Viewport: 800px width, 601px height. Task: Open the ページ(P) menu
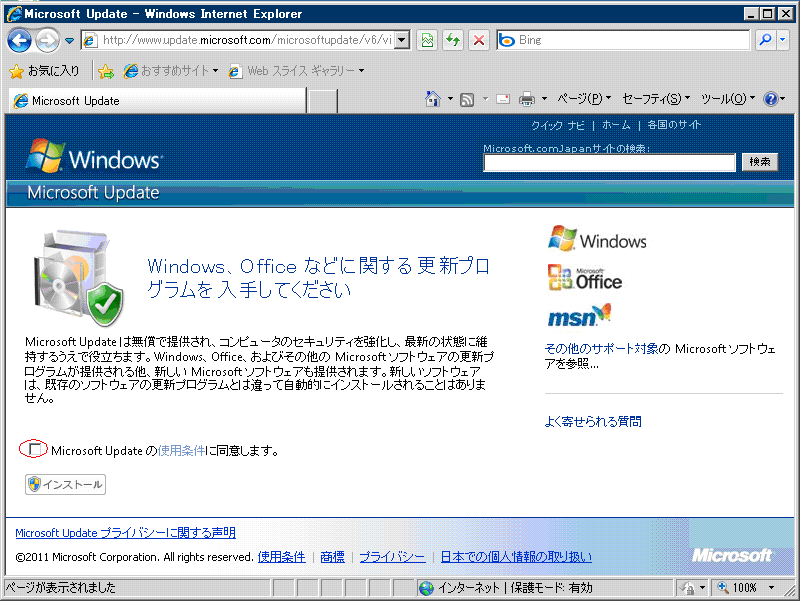click(584, 98)
